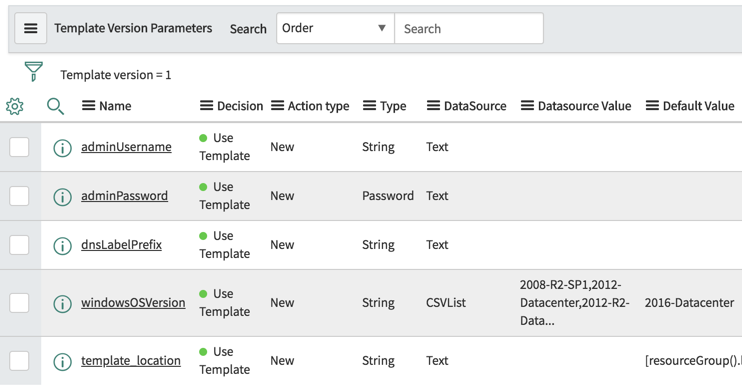Sort by the Name column header
The width and height of the screenshot is (742, 385).
[x=115, y=106]
